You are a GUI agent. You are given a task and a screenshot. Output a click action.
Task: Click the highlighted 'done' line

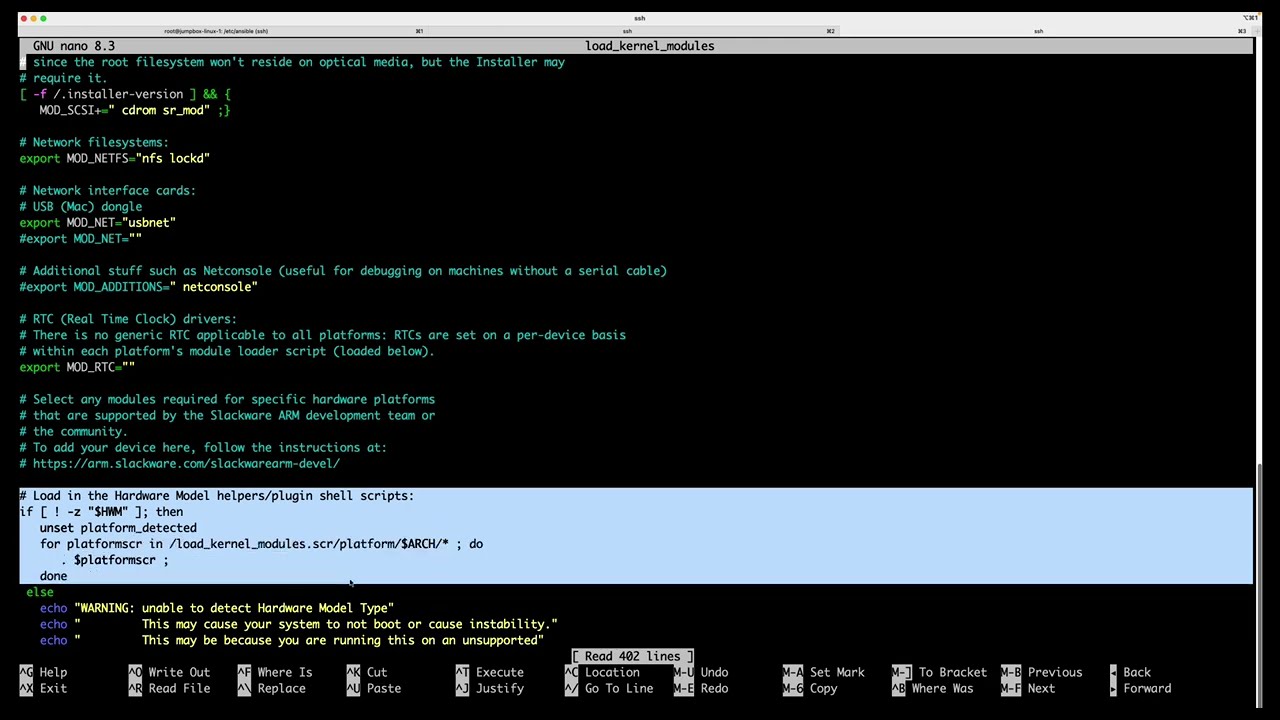[54, 576]
